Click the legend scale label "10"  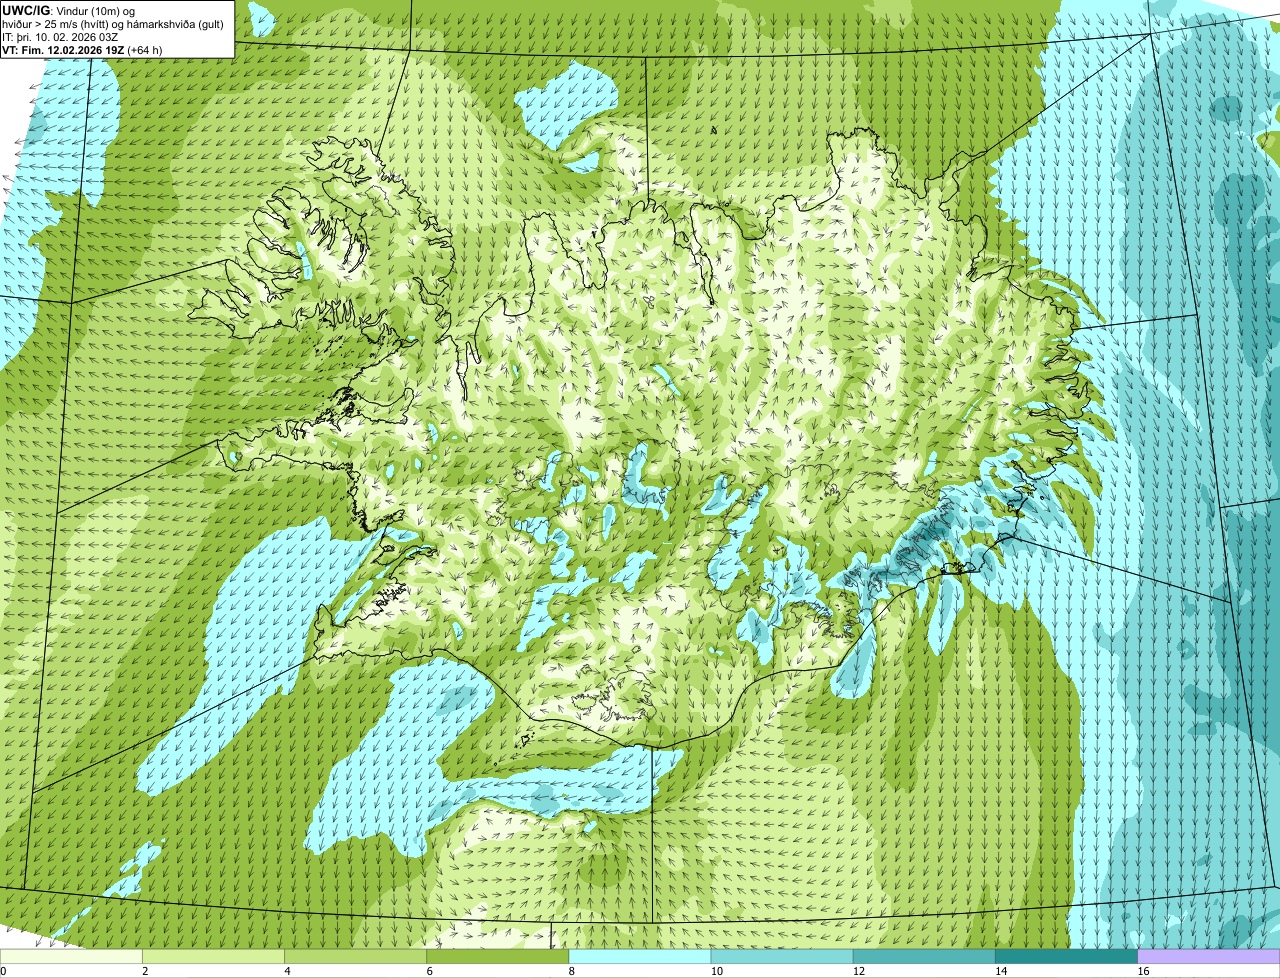point(716,971)
